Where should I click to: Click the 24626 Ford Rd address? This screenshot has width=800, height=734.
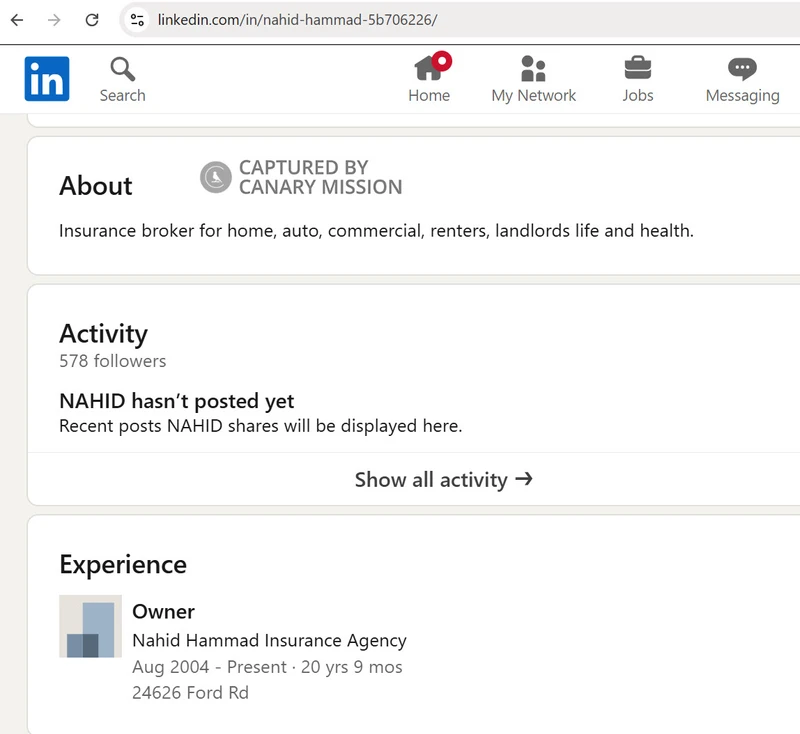tap(190, 693)
